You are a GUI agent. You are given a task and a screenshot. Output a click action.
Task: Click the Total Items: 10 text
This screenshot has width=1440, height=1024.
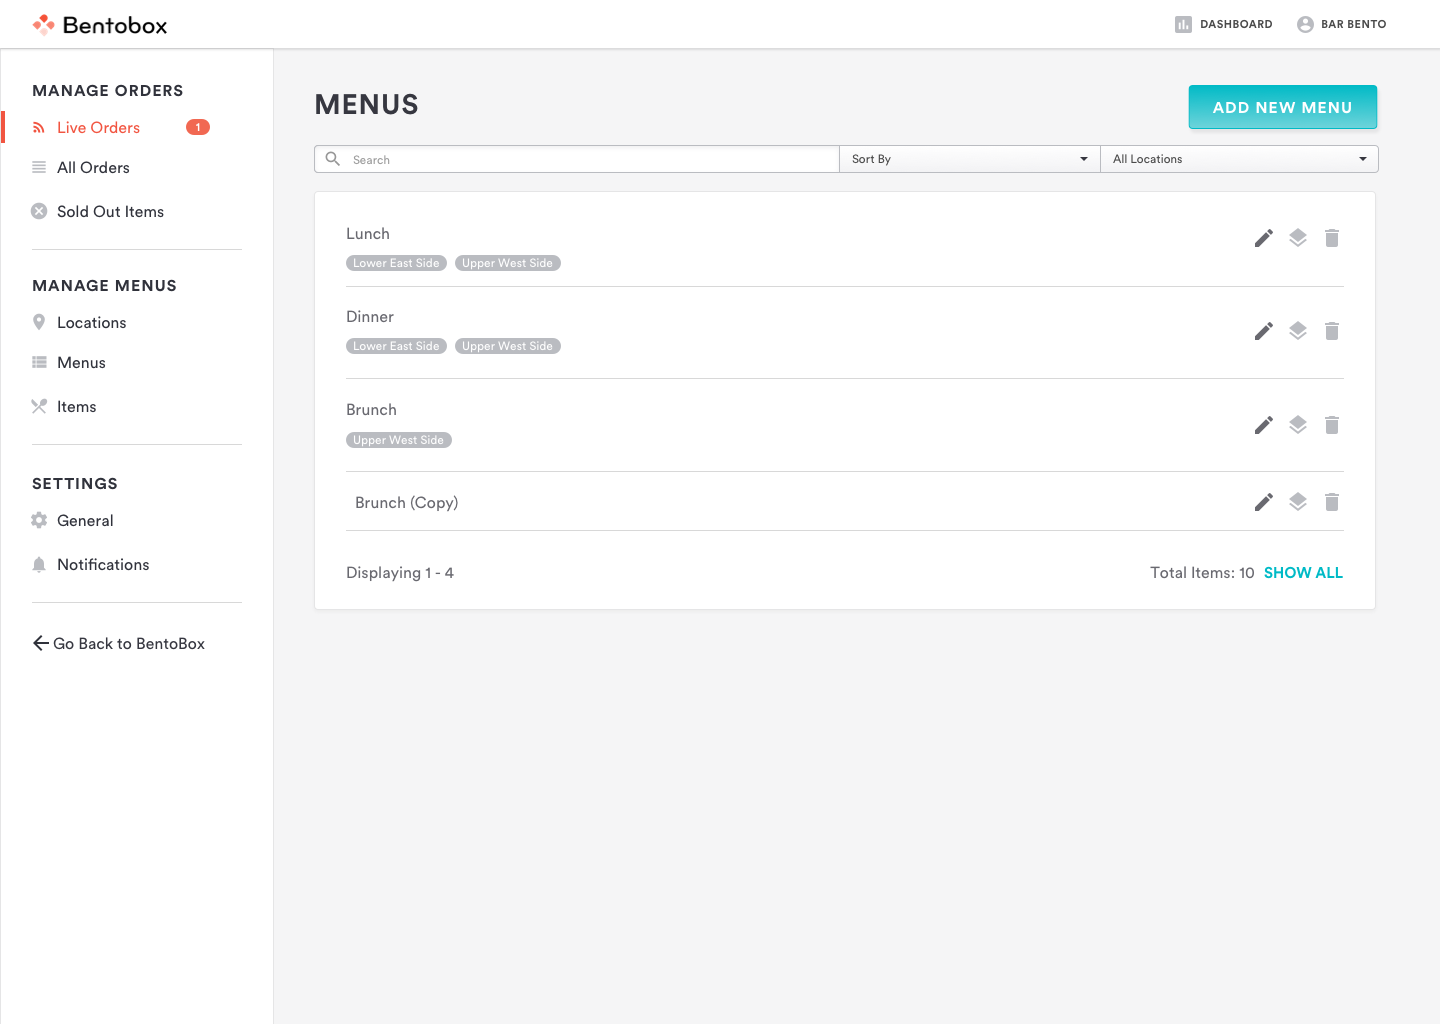pyautogui.click(x=1202, y=572)
